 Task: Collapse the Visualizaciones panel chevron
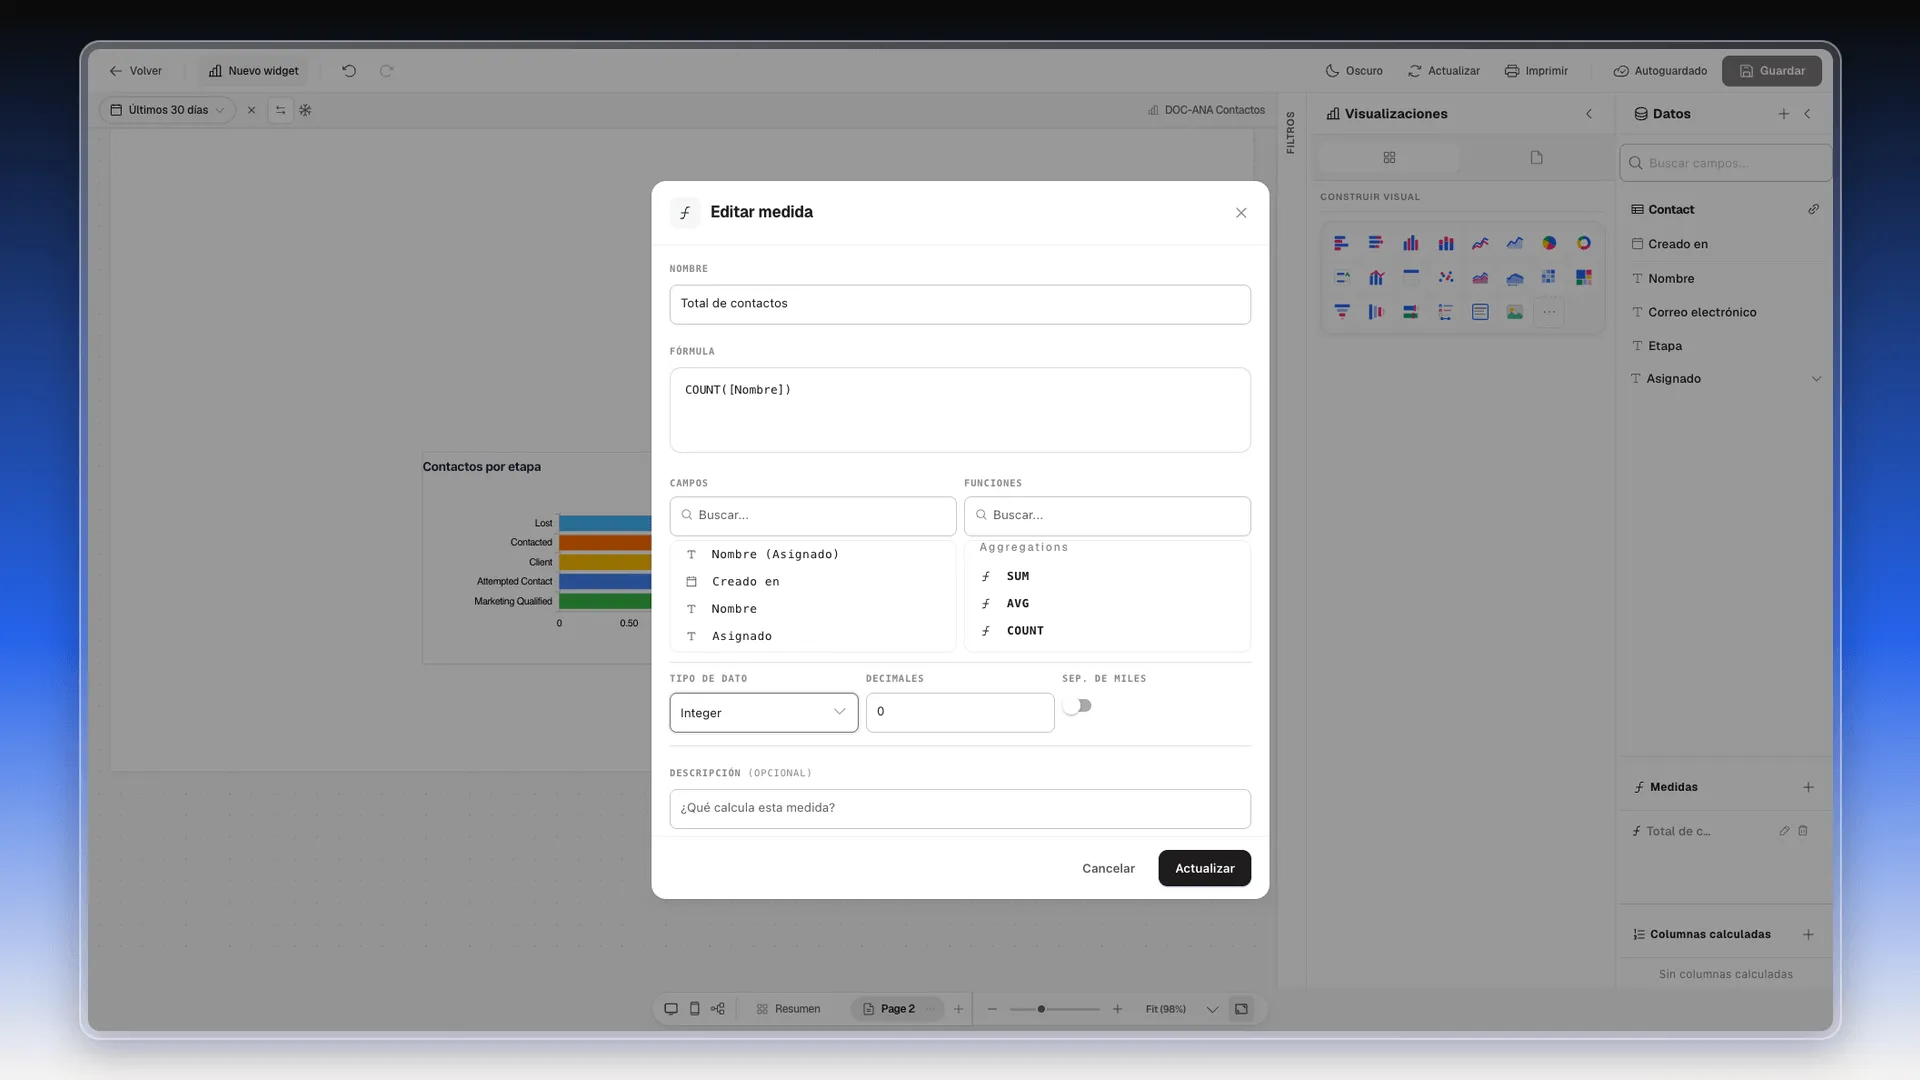pyautogui.click(x=1589, y=114)
